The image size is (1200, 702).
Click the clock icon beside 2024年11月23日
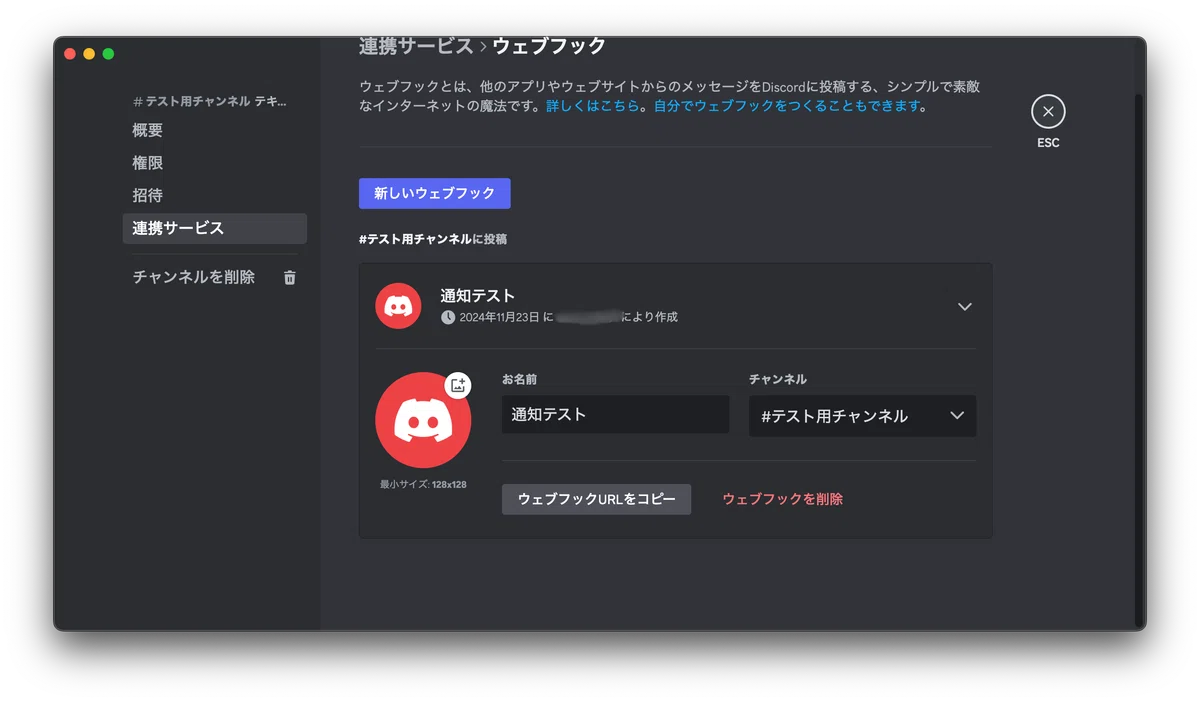click(x=448, y=317)
